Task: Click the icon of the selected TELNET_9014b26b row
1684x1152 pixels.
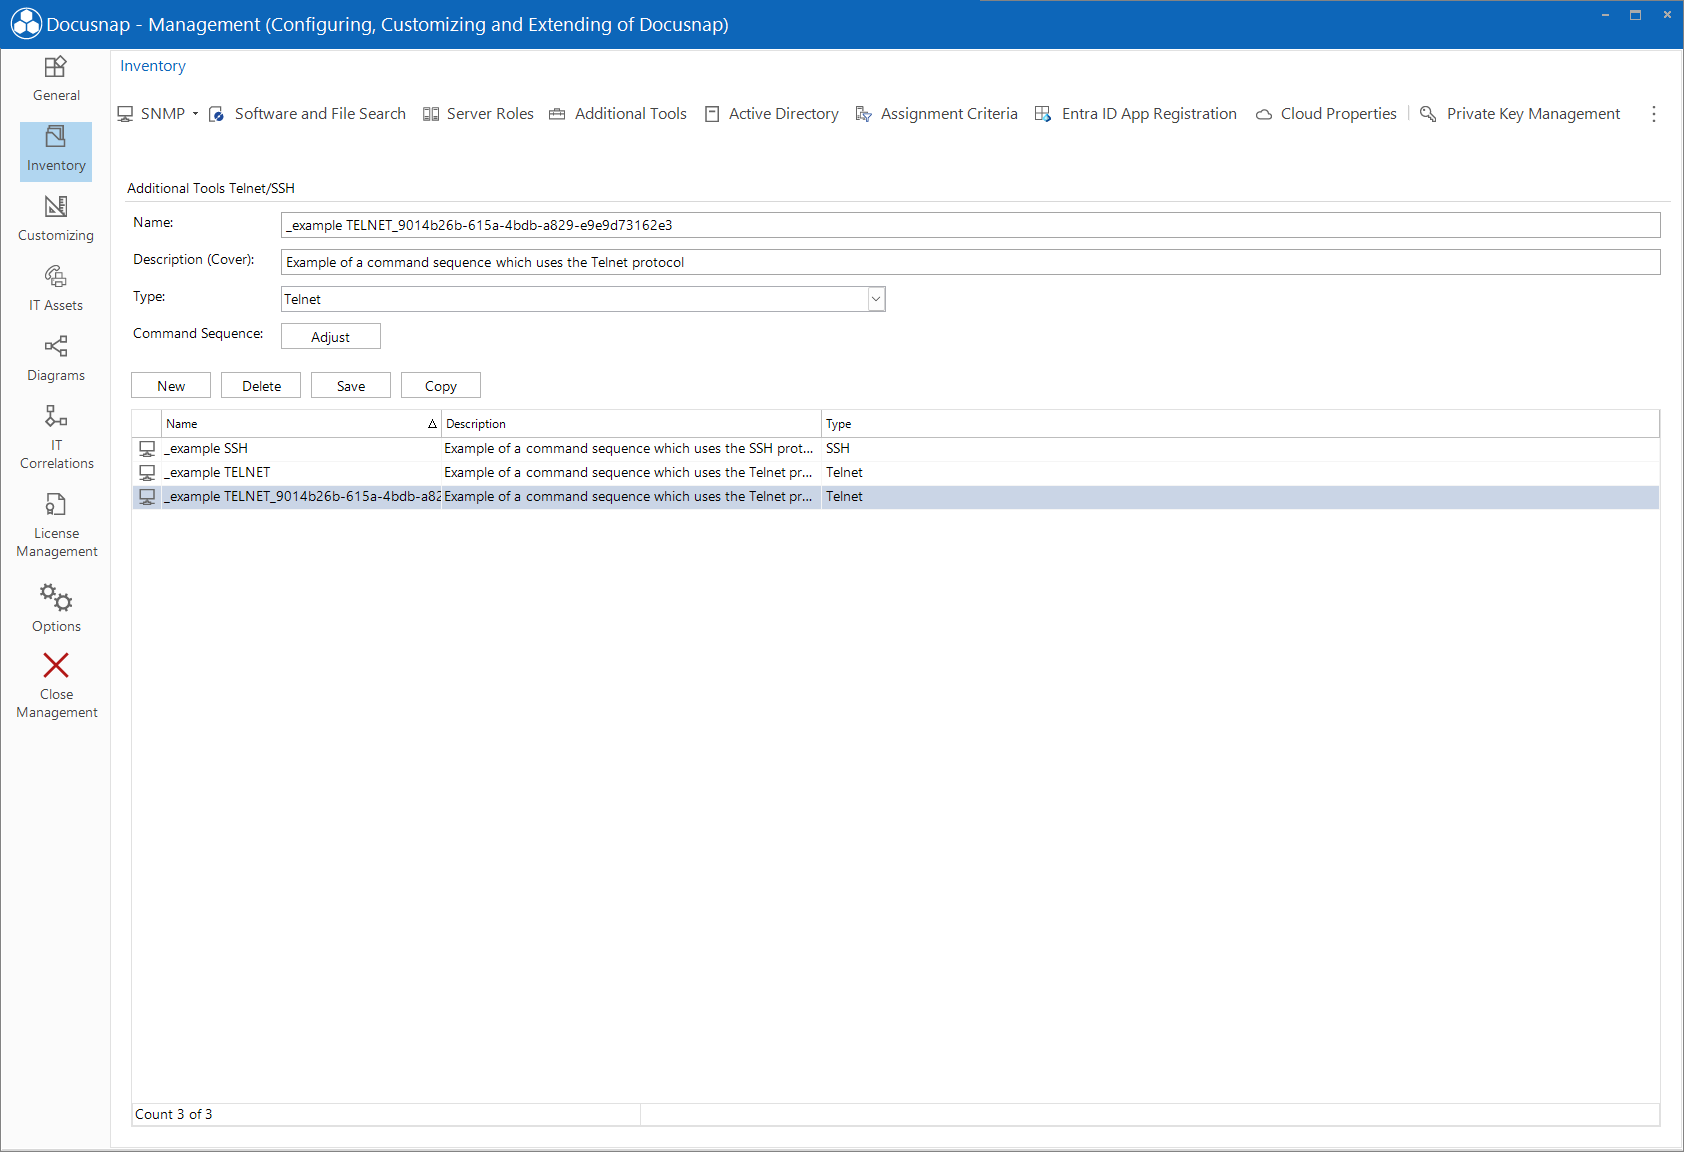Action: (147, 497)
